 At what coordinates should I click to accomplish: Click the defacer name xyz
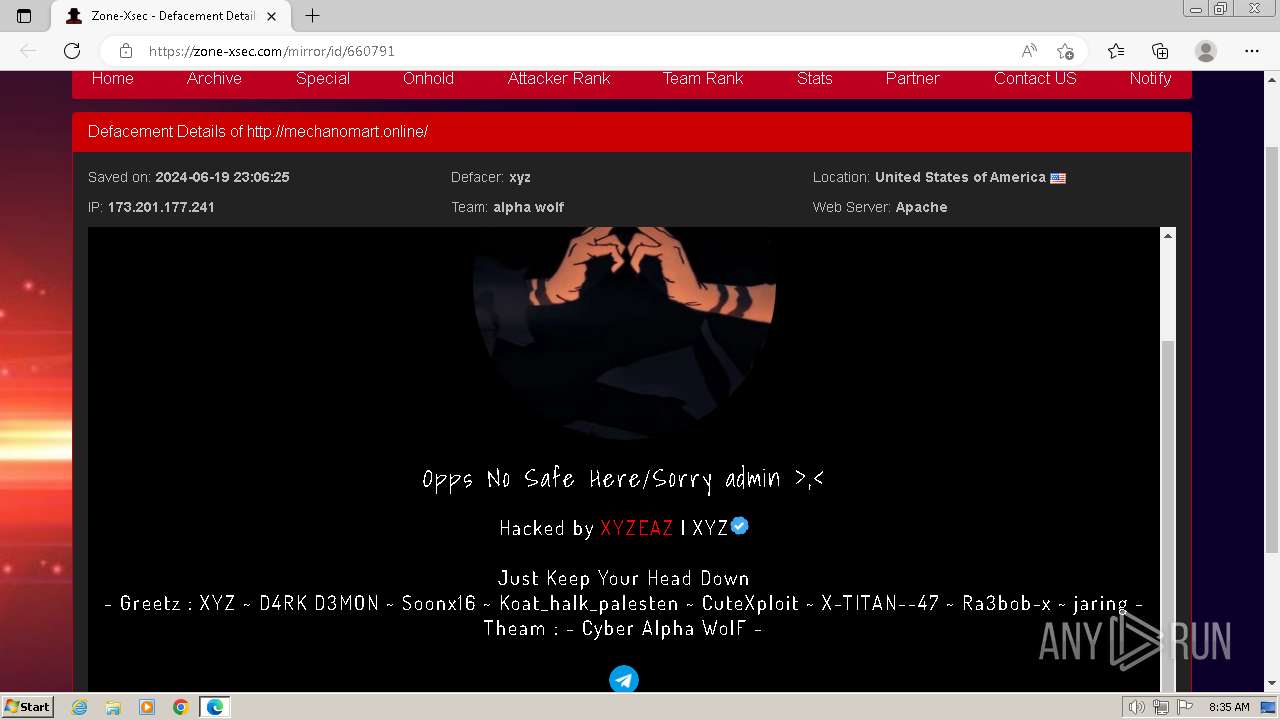(520, 177)
